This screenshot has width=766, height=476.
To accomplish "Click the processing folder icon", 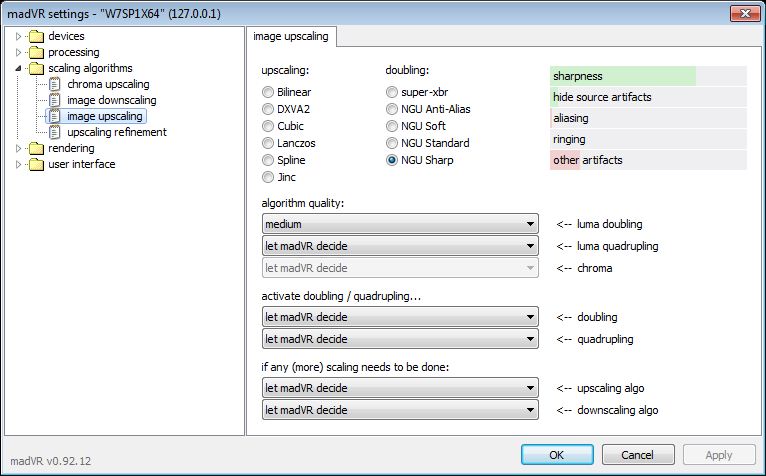I will tap(36, 52).
